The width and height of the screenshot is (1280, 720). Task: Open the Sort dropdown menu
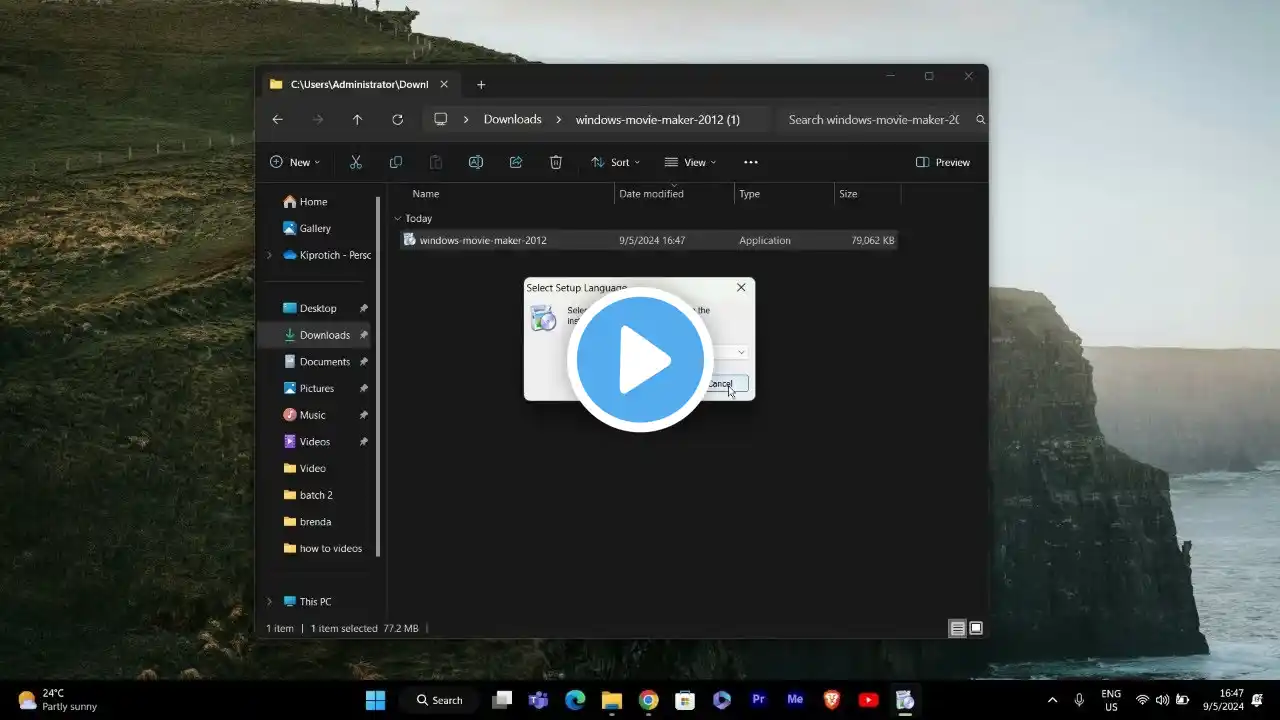click(x=615, y=162)
